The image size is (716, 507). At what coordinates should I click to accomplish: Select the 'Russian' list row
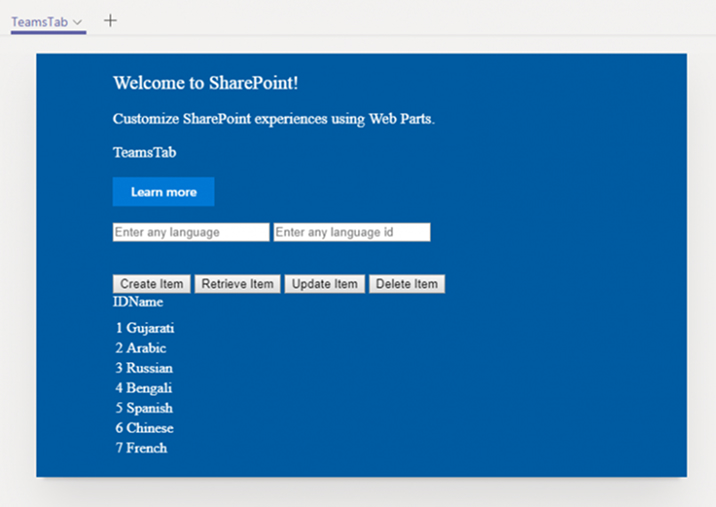144,368
